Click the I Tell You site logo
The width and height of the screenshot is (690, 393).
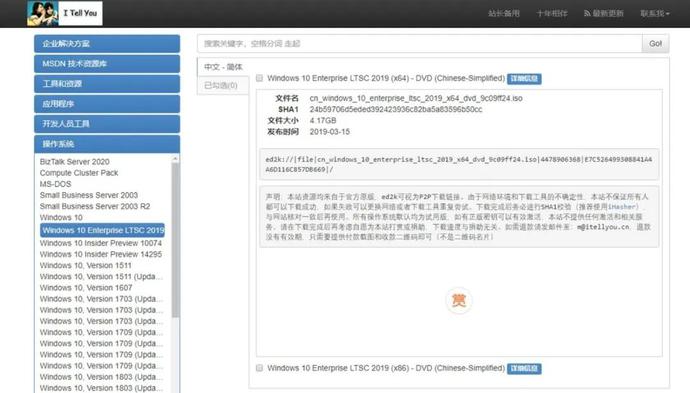(x=65, y=13)
